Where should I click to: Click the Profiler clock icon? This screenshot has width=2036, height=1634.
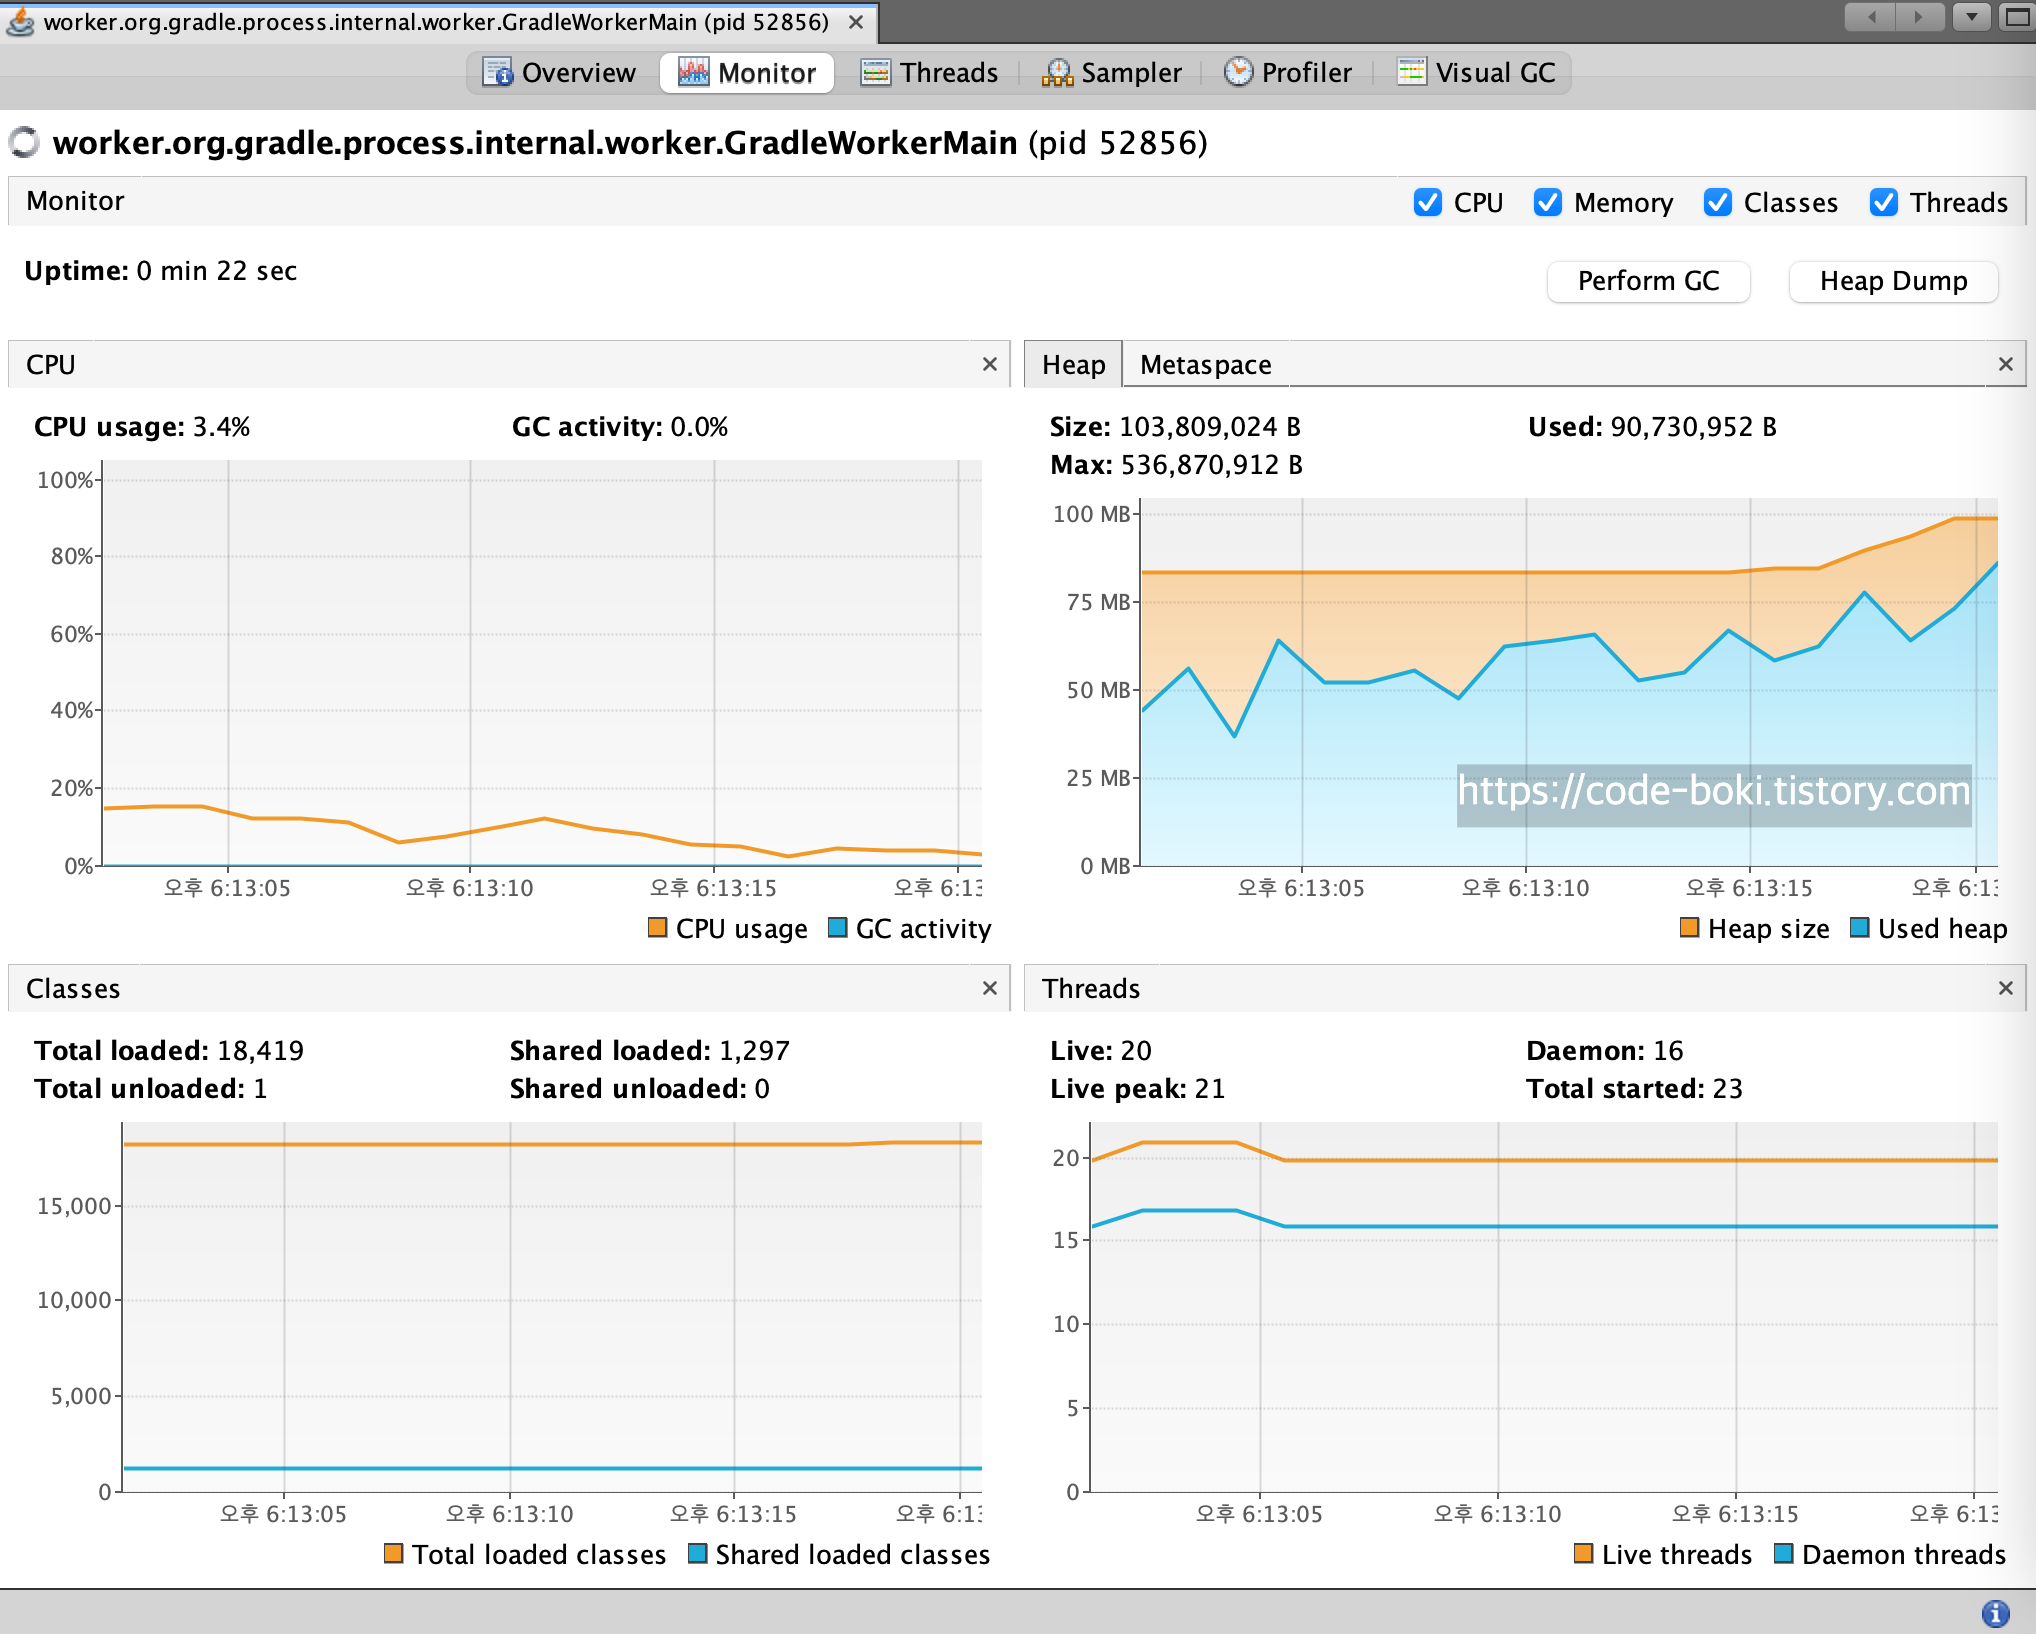click(x=1238, y=72)
